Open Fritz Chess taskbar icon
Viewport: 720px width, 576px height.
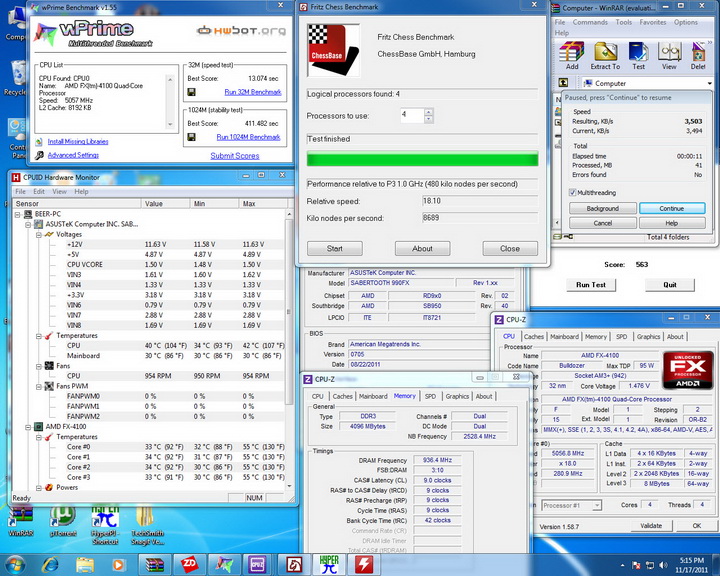tap(293, 565)
